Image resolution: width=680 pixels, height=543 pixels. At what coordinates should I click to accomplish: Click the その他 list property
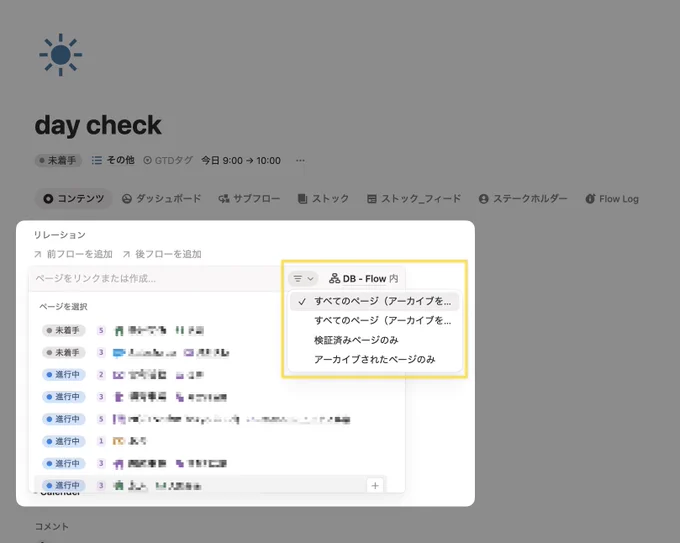click(x=113, y=160)
